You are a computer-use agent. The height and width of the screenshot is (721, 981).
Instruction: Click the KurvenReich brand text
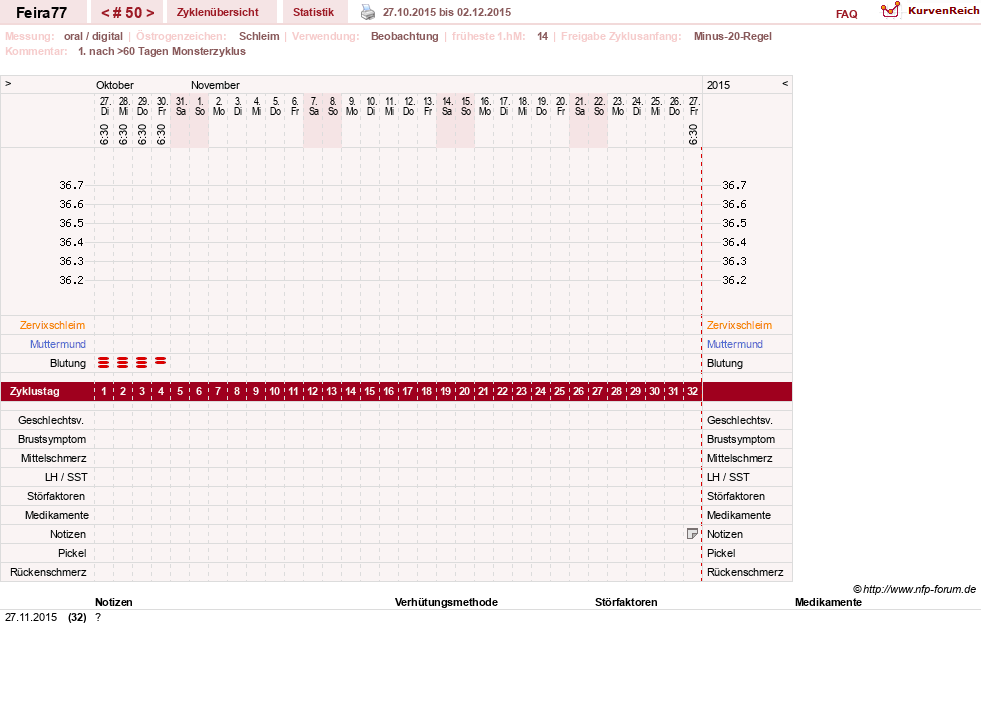click(x=943, y=11)
